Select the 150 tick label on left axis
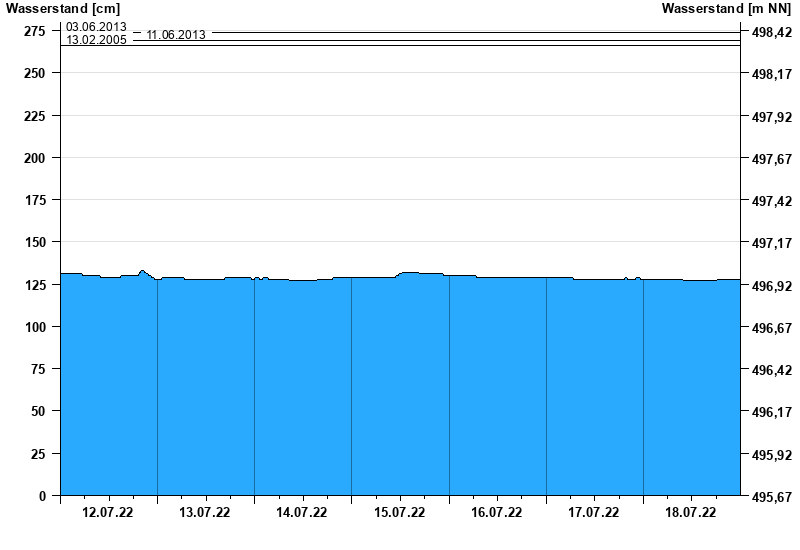Image resolution: width=800 pixels, height=550 pixels. (x=34, y=242)
